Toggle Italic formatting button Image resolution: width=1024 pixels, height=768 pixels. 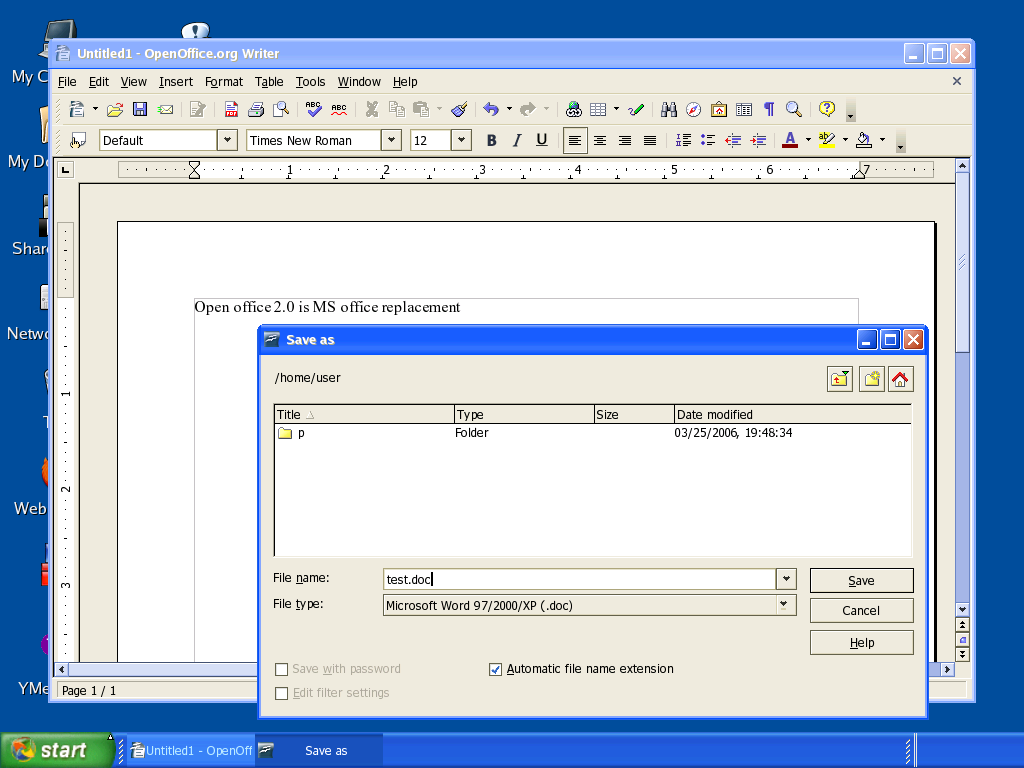pos(517,140)
